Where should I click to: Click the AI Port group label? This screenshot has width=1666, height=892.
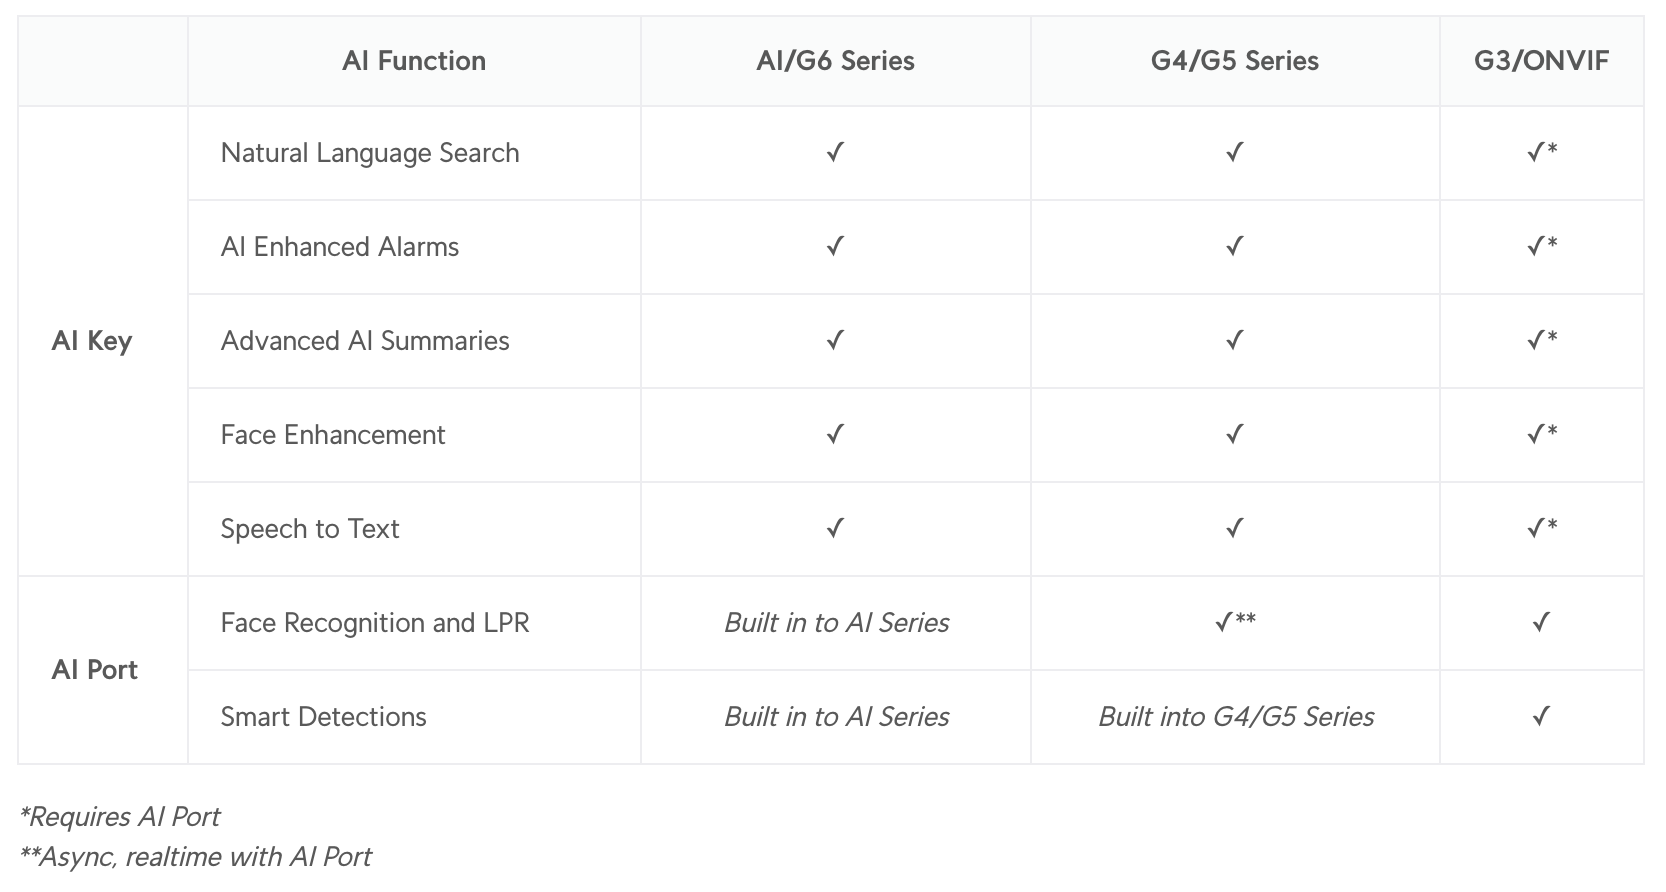click(x=95, y=670)
